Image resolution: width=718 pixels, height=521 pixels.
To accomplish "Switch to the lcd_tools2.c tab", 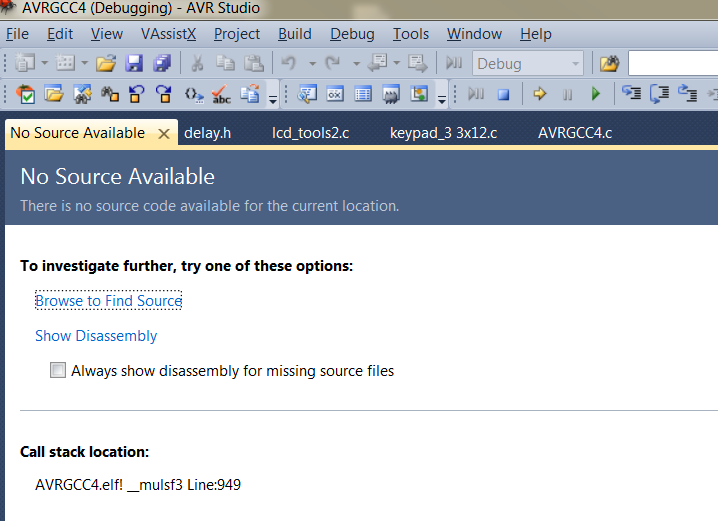I will pyautogui.click(x=310, y=133).
